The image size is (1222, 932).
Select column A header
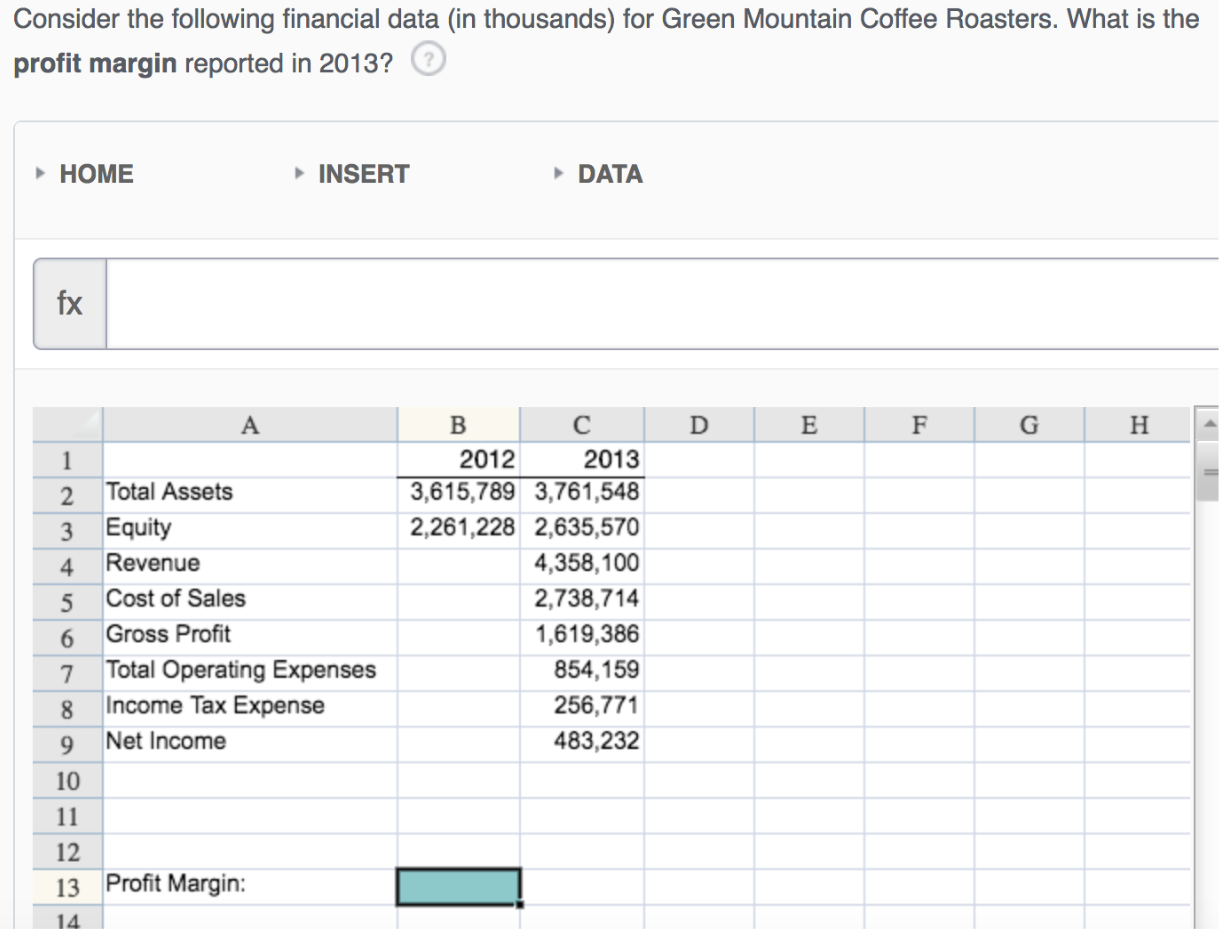point(250,425)
